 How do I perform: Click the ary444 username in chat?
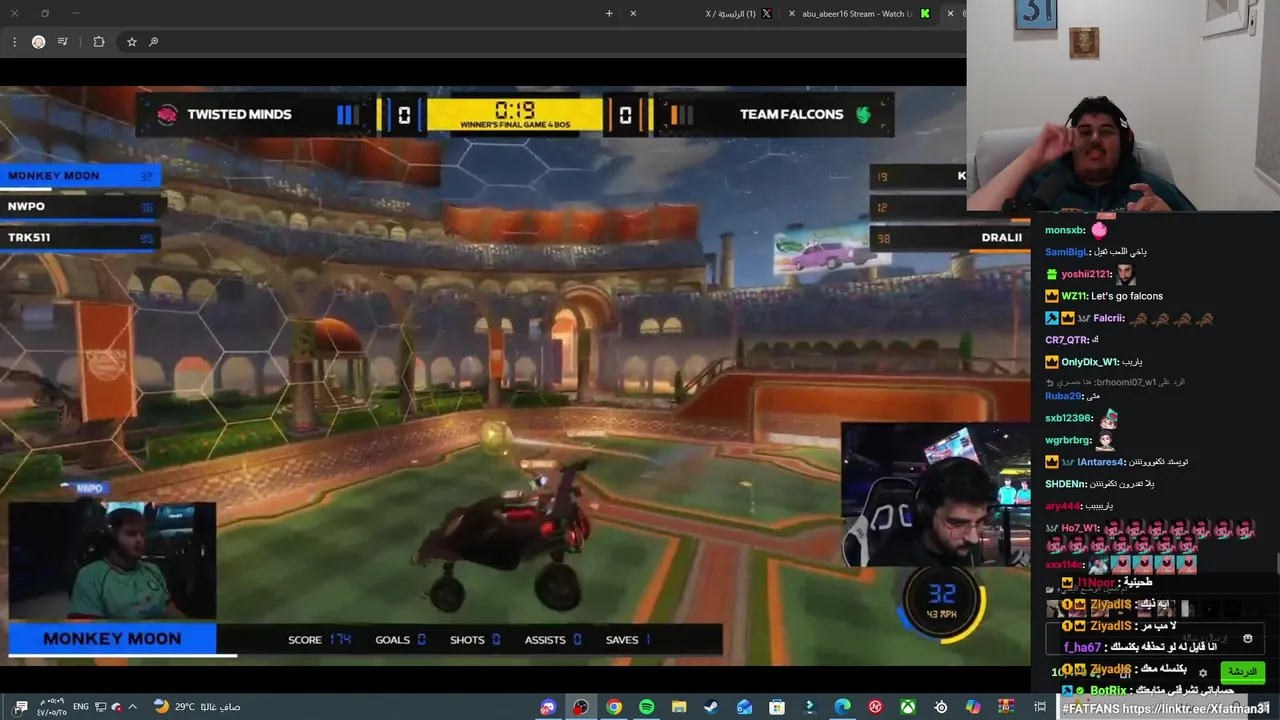tap(1063, 506)
